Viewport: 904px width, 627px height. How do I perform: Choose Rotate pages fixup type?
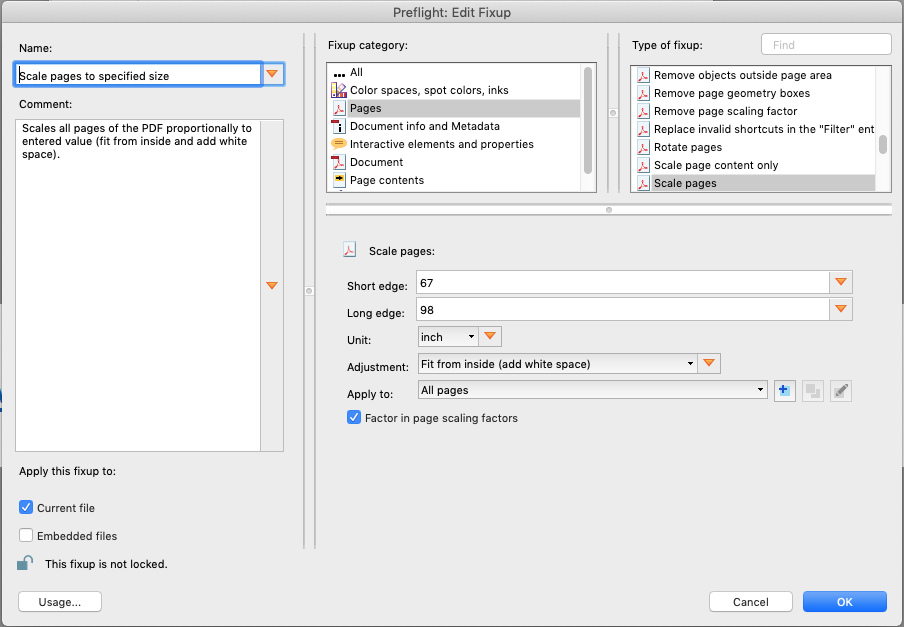(x=687, y=147)
